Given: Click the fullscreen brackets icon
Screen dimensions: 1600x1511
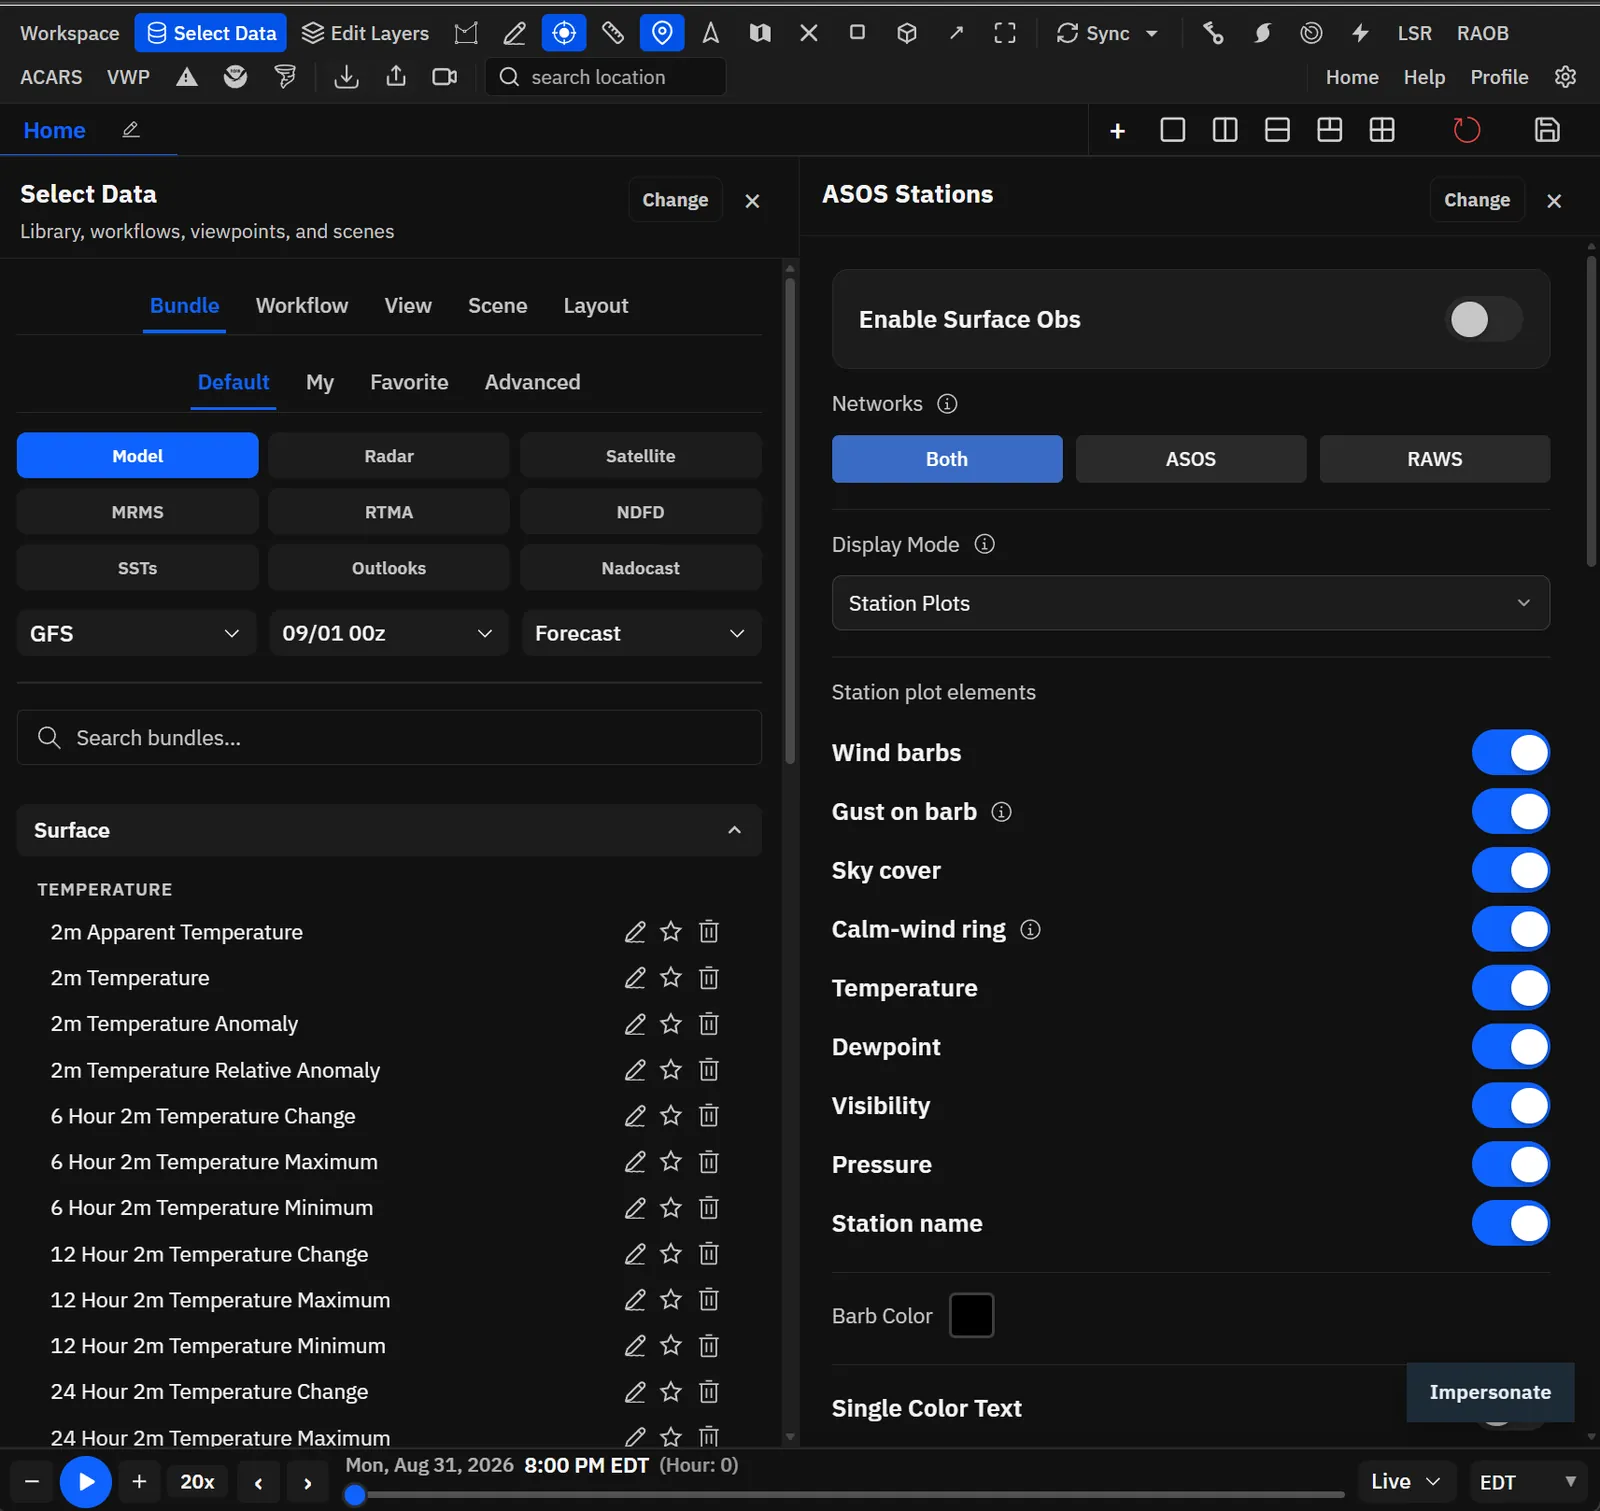Looking at the screenshot, I should (1005, 33).
